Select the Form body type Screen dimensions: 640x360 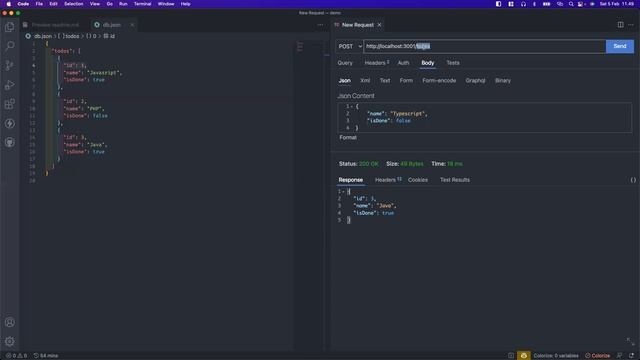pos(406,81)
